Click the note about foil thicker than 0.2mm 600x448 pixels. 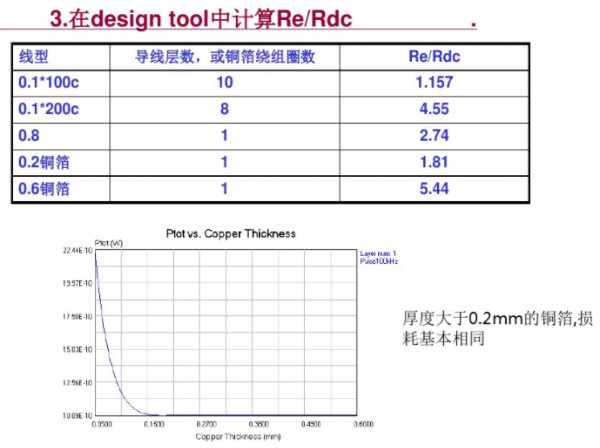pos(488,328)
